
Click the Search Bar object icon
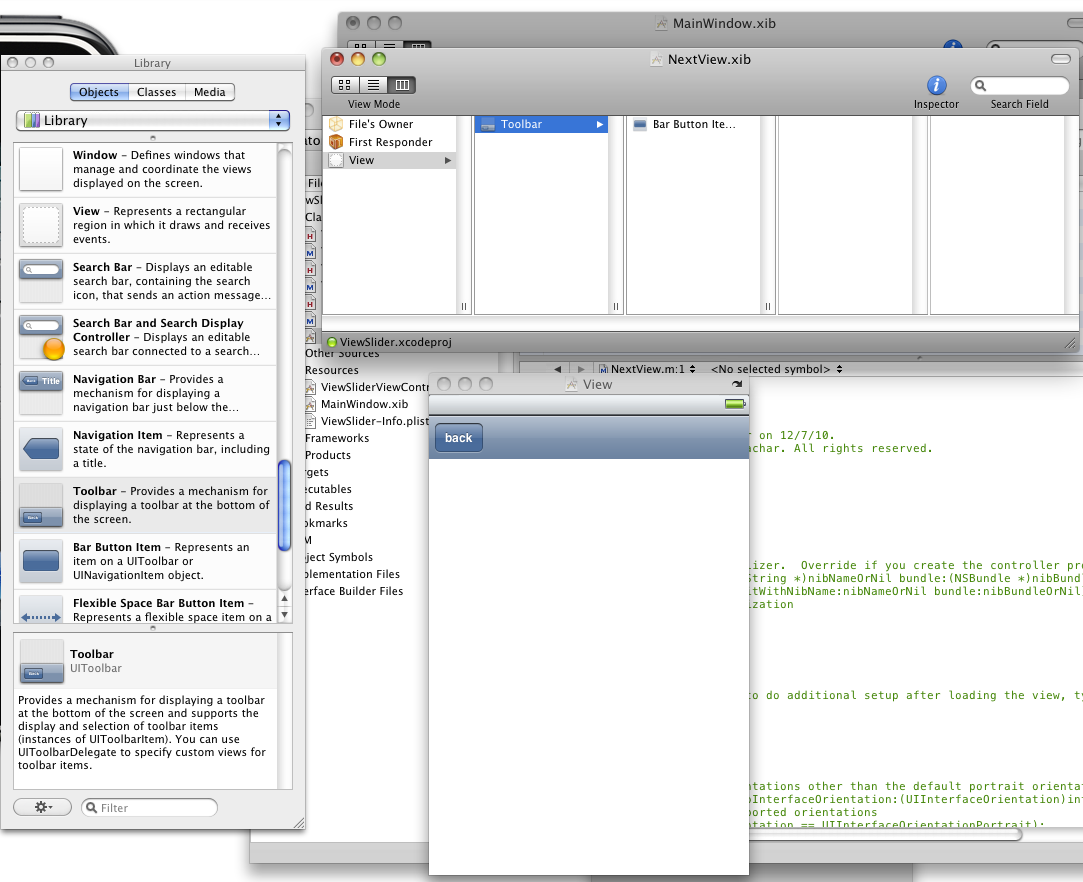pyautogui.click(x=41, y=280)
